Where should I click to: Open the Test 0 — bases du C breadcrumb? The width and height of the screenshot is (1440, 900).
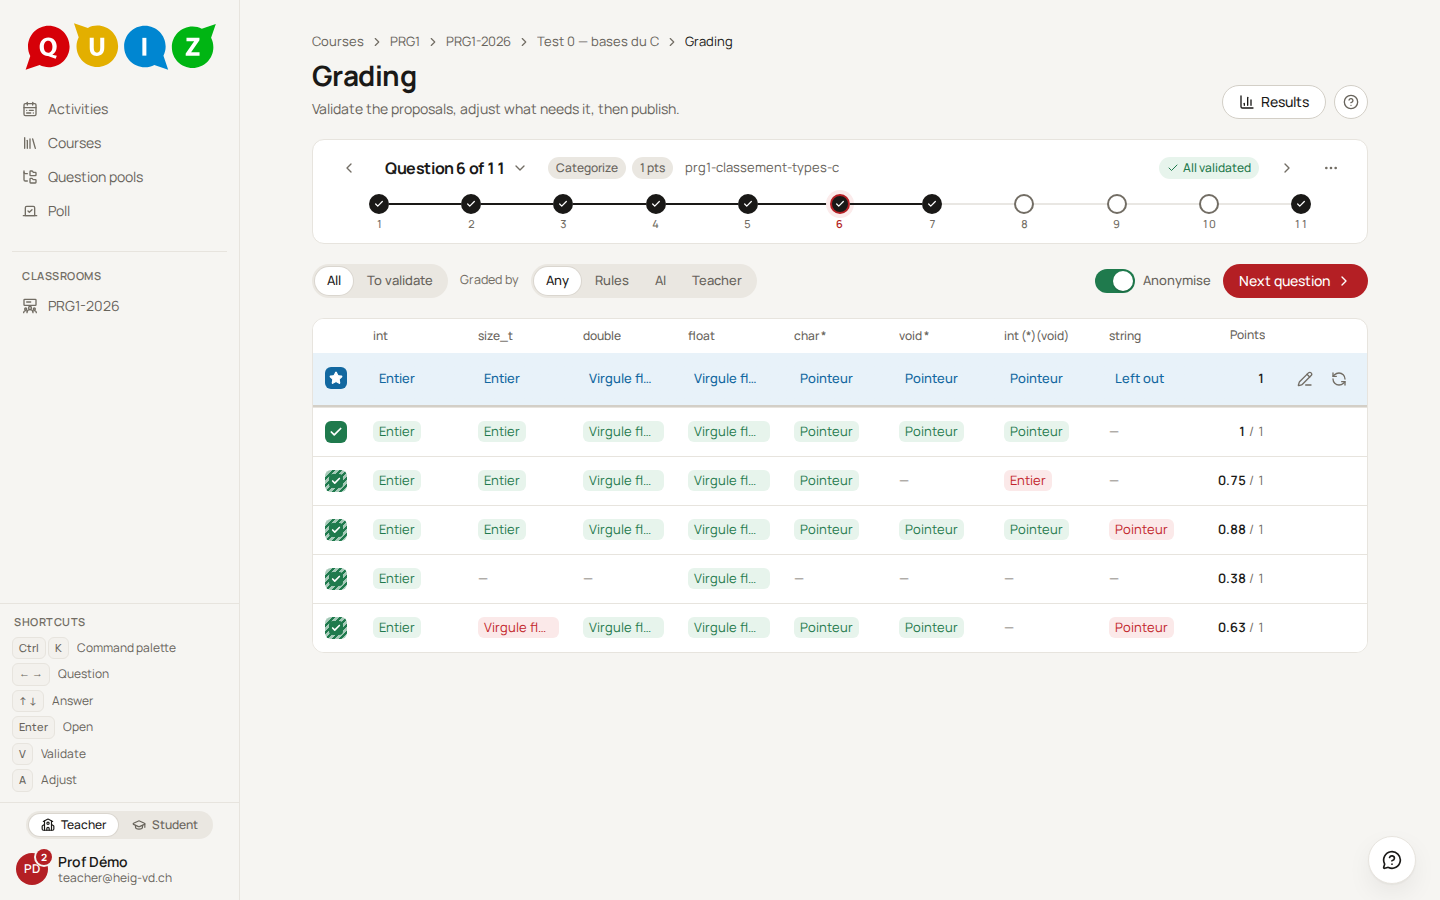coord(598,42)
